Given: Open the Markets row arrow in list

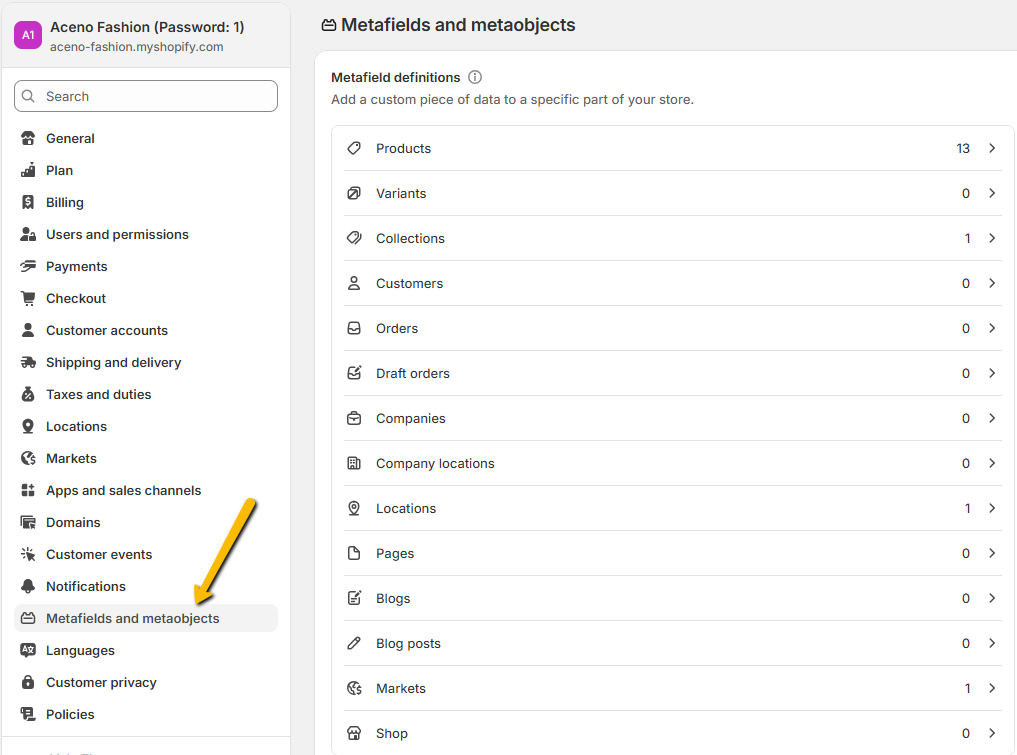Looking at the screenshot, I should [x=992, y=688].
